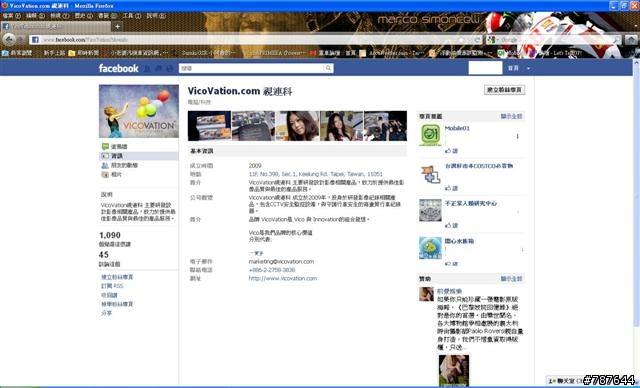This screenshot has height=388, width=640.
Task: Like the COSTCO page with thumbs-up
Action: [451, 188]
